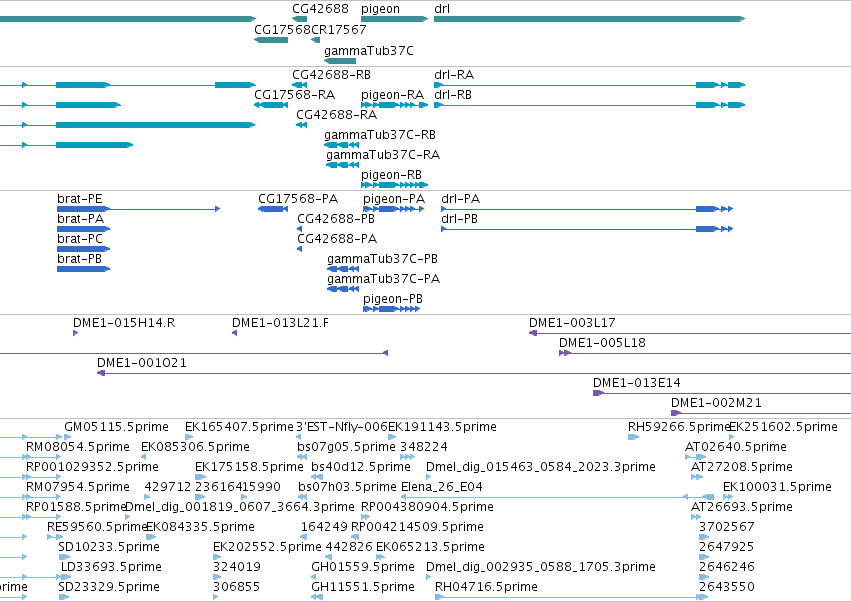
Task: Select protein CG17568-PA
Action: tap(298, 199)
